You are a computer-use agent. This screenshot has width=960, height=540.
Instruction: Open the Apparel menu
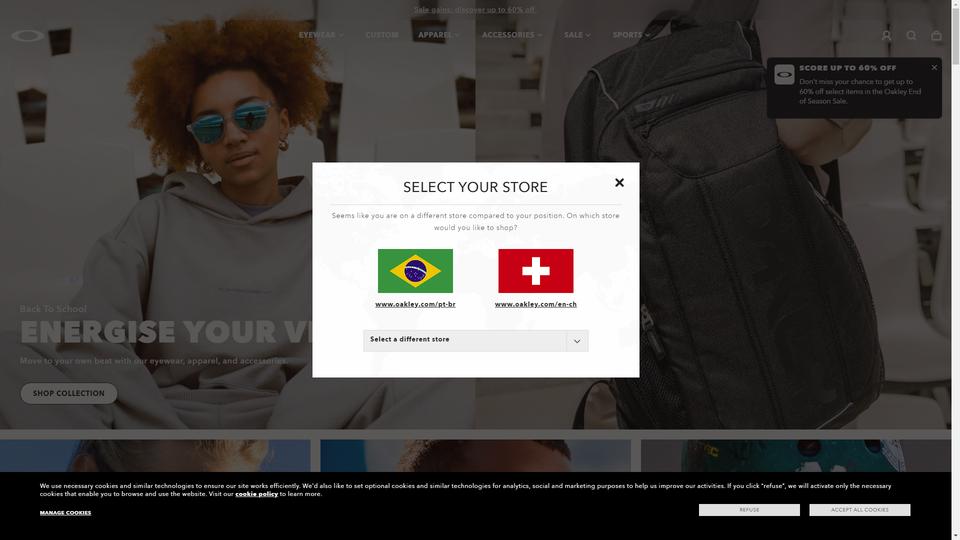click(438, 35)
